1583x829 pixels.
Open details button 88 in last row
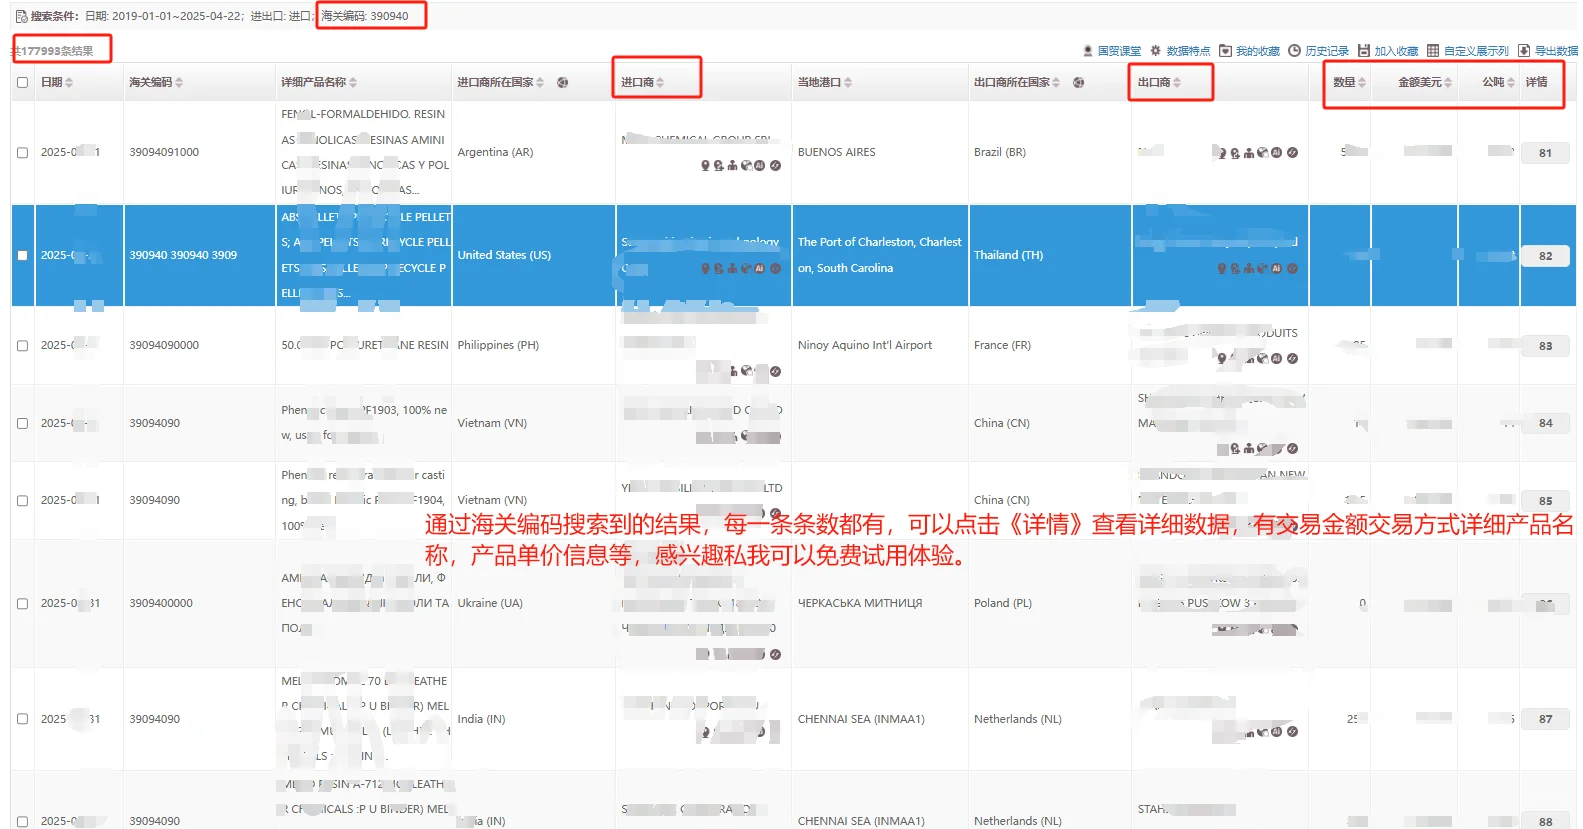click(1545, 822)
